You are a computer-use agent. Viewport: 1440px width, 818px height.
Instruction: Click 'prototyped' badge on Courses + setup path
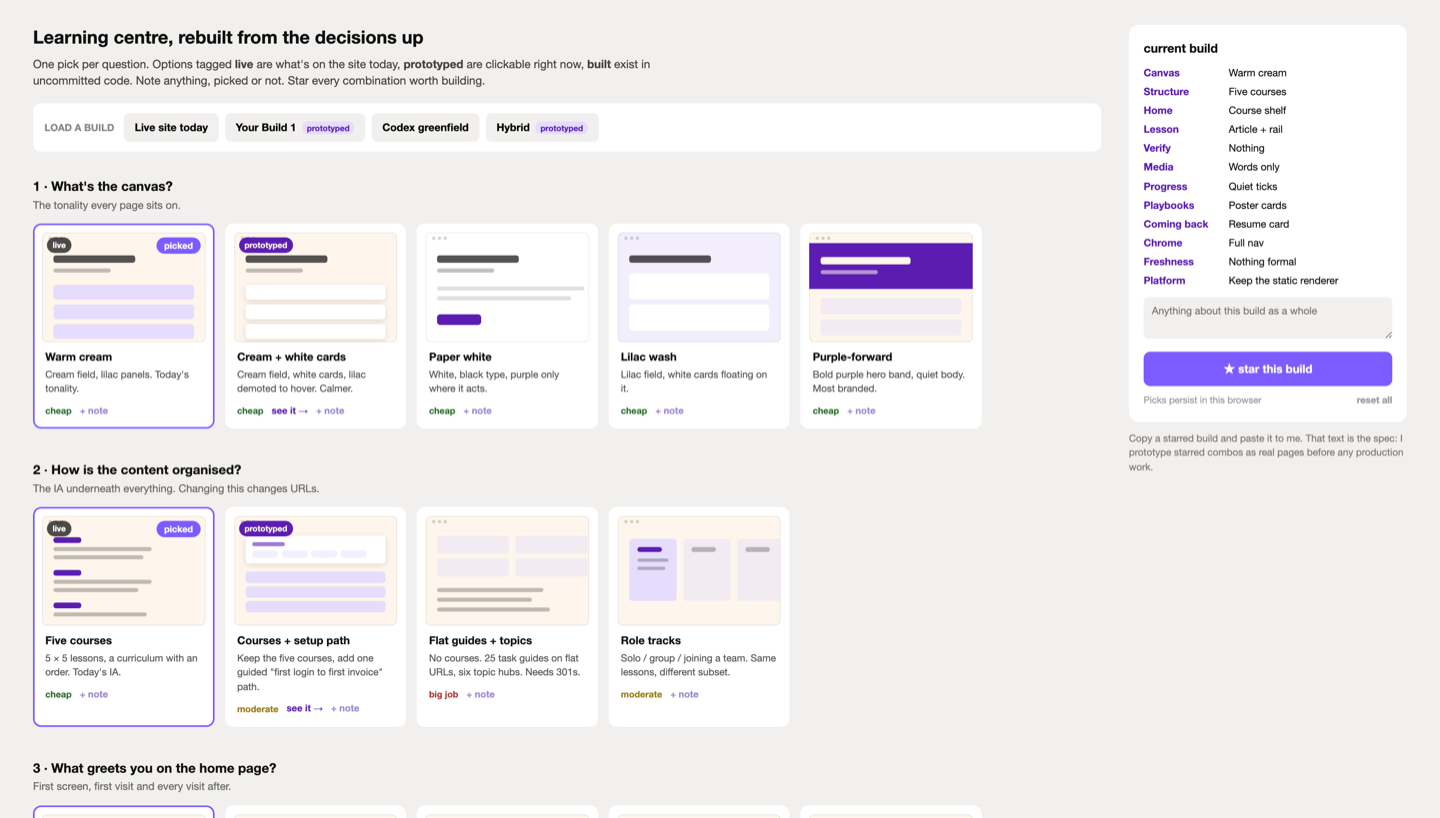pos(266,529)
